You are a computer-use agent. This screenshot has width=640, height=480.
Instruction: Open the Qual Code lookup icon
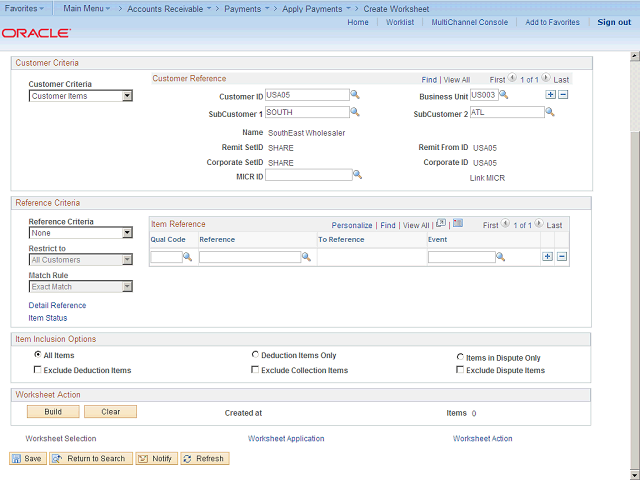click(x=187, y=257)
